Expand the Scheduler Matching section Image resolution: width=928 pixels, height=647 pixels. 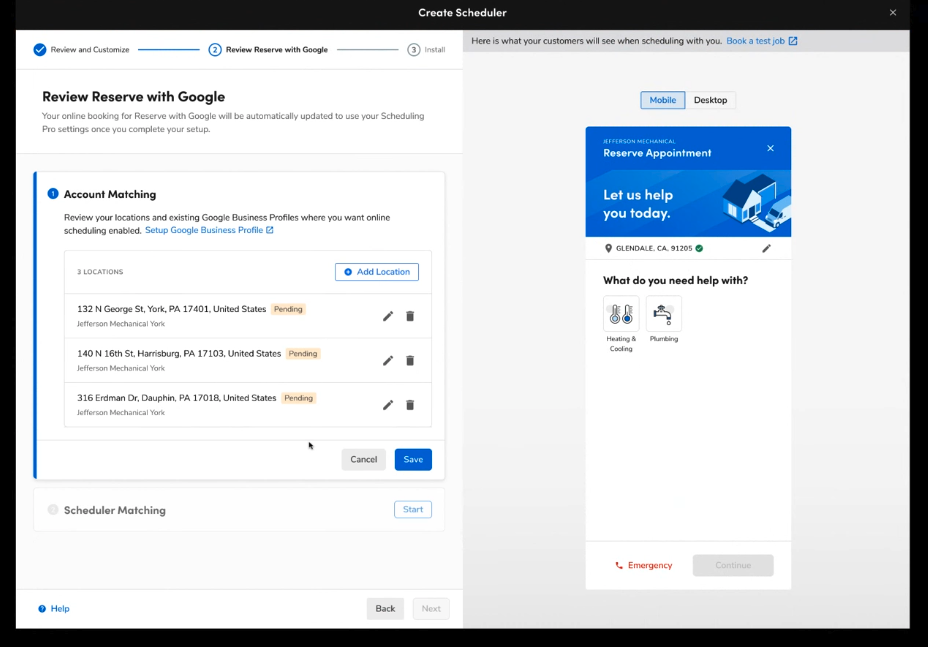[413, 509]
